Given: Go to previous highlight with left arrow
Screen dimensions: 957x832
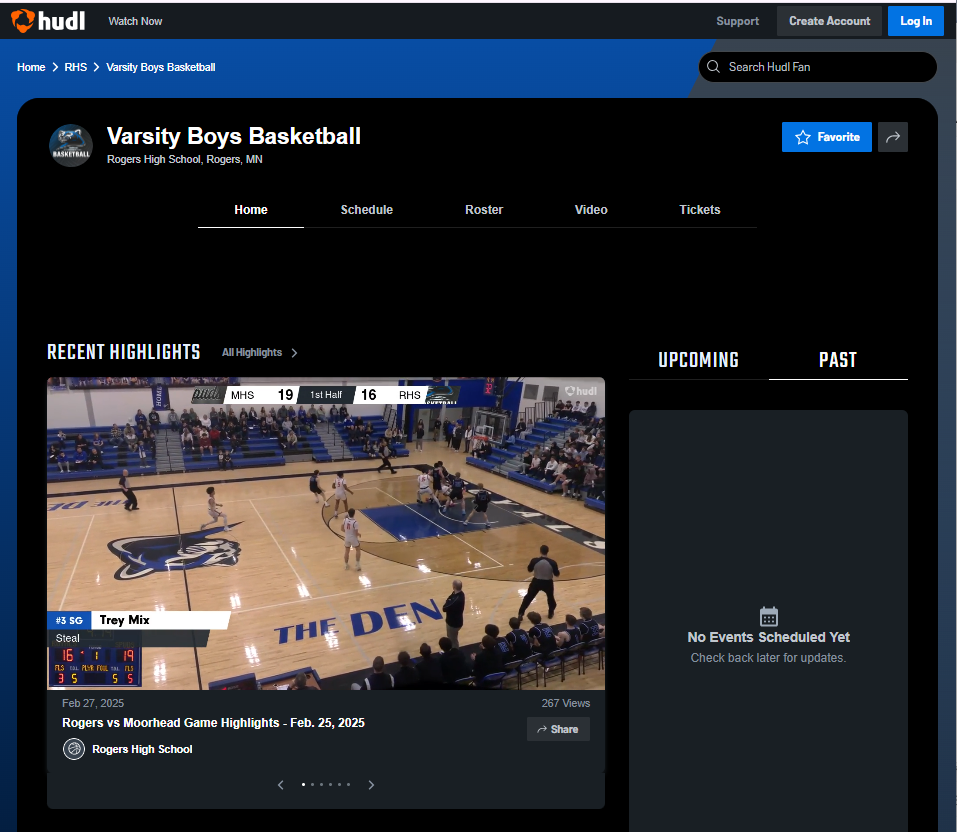Looking at the screenshot, I should (281, 785).
